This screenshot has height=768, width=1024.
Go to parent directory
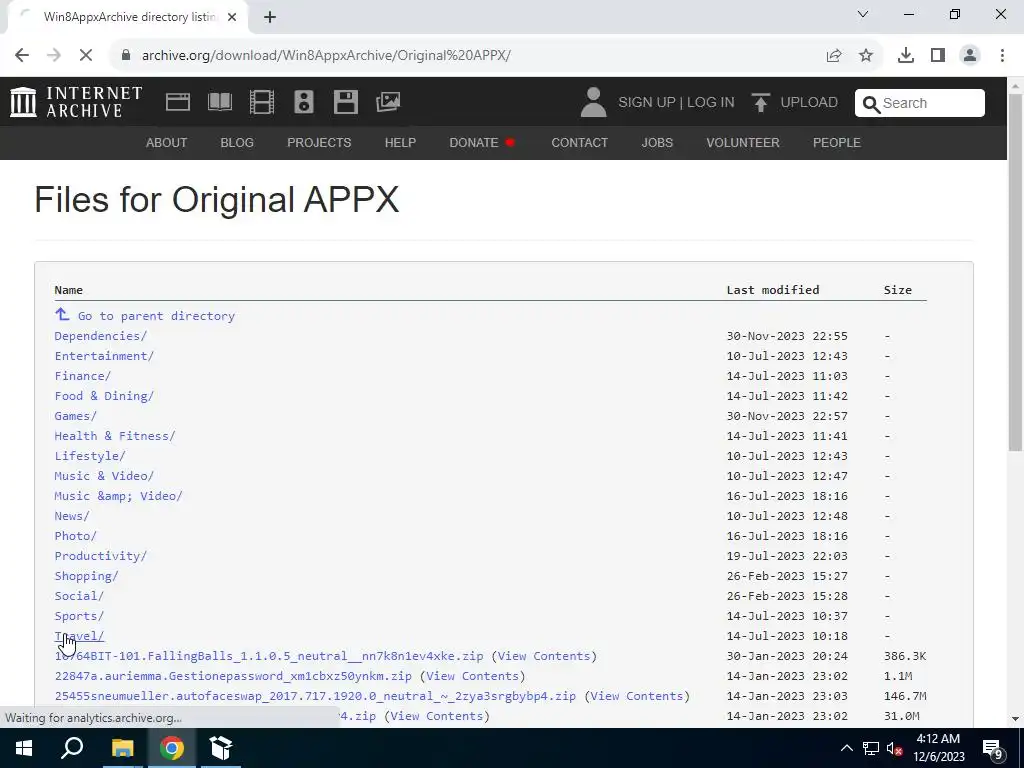tap(145, 315)
